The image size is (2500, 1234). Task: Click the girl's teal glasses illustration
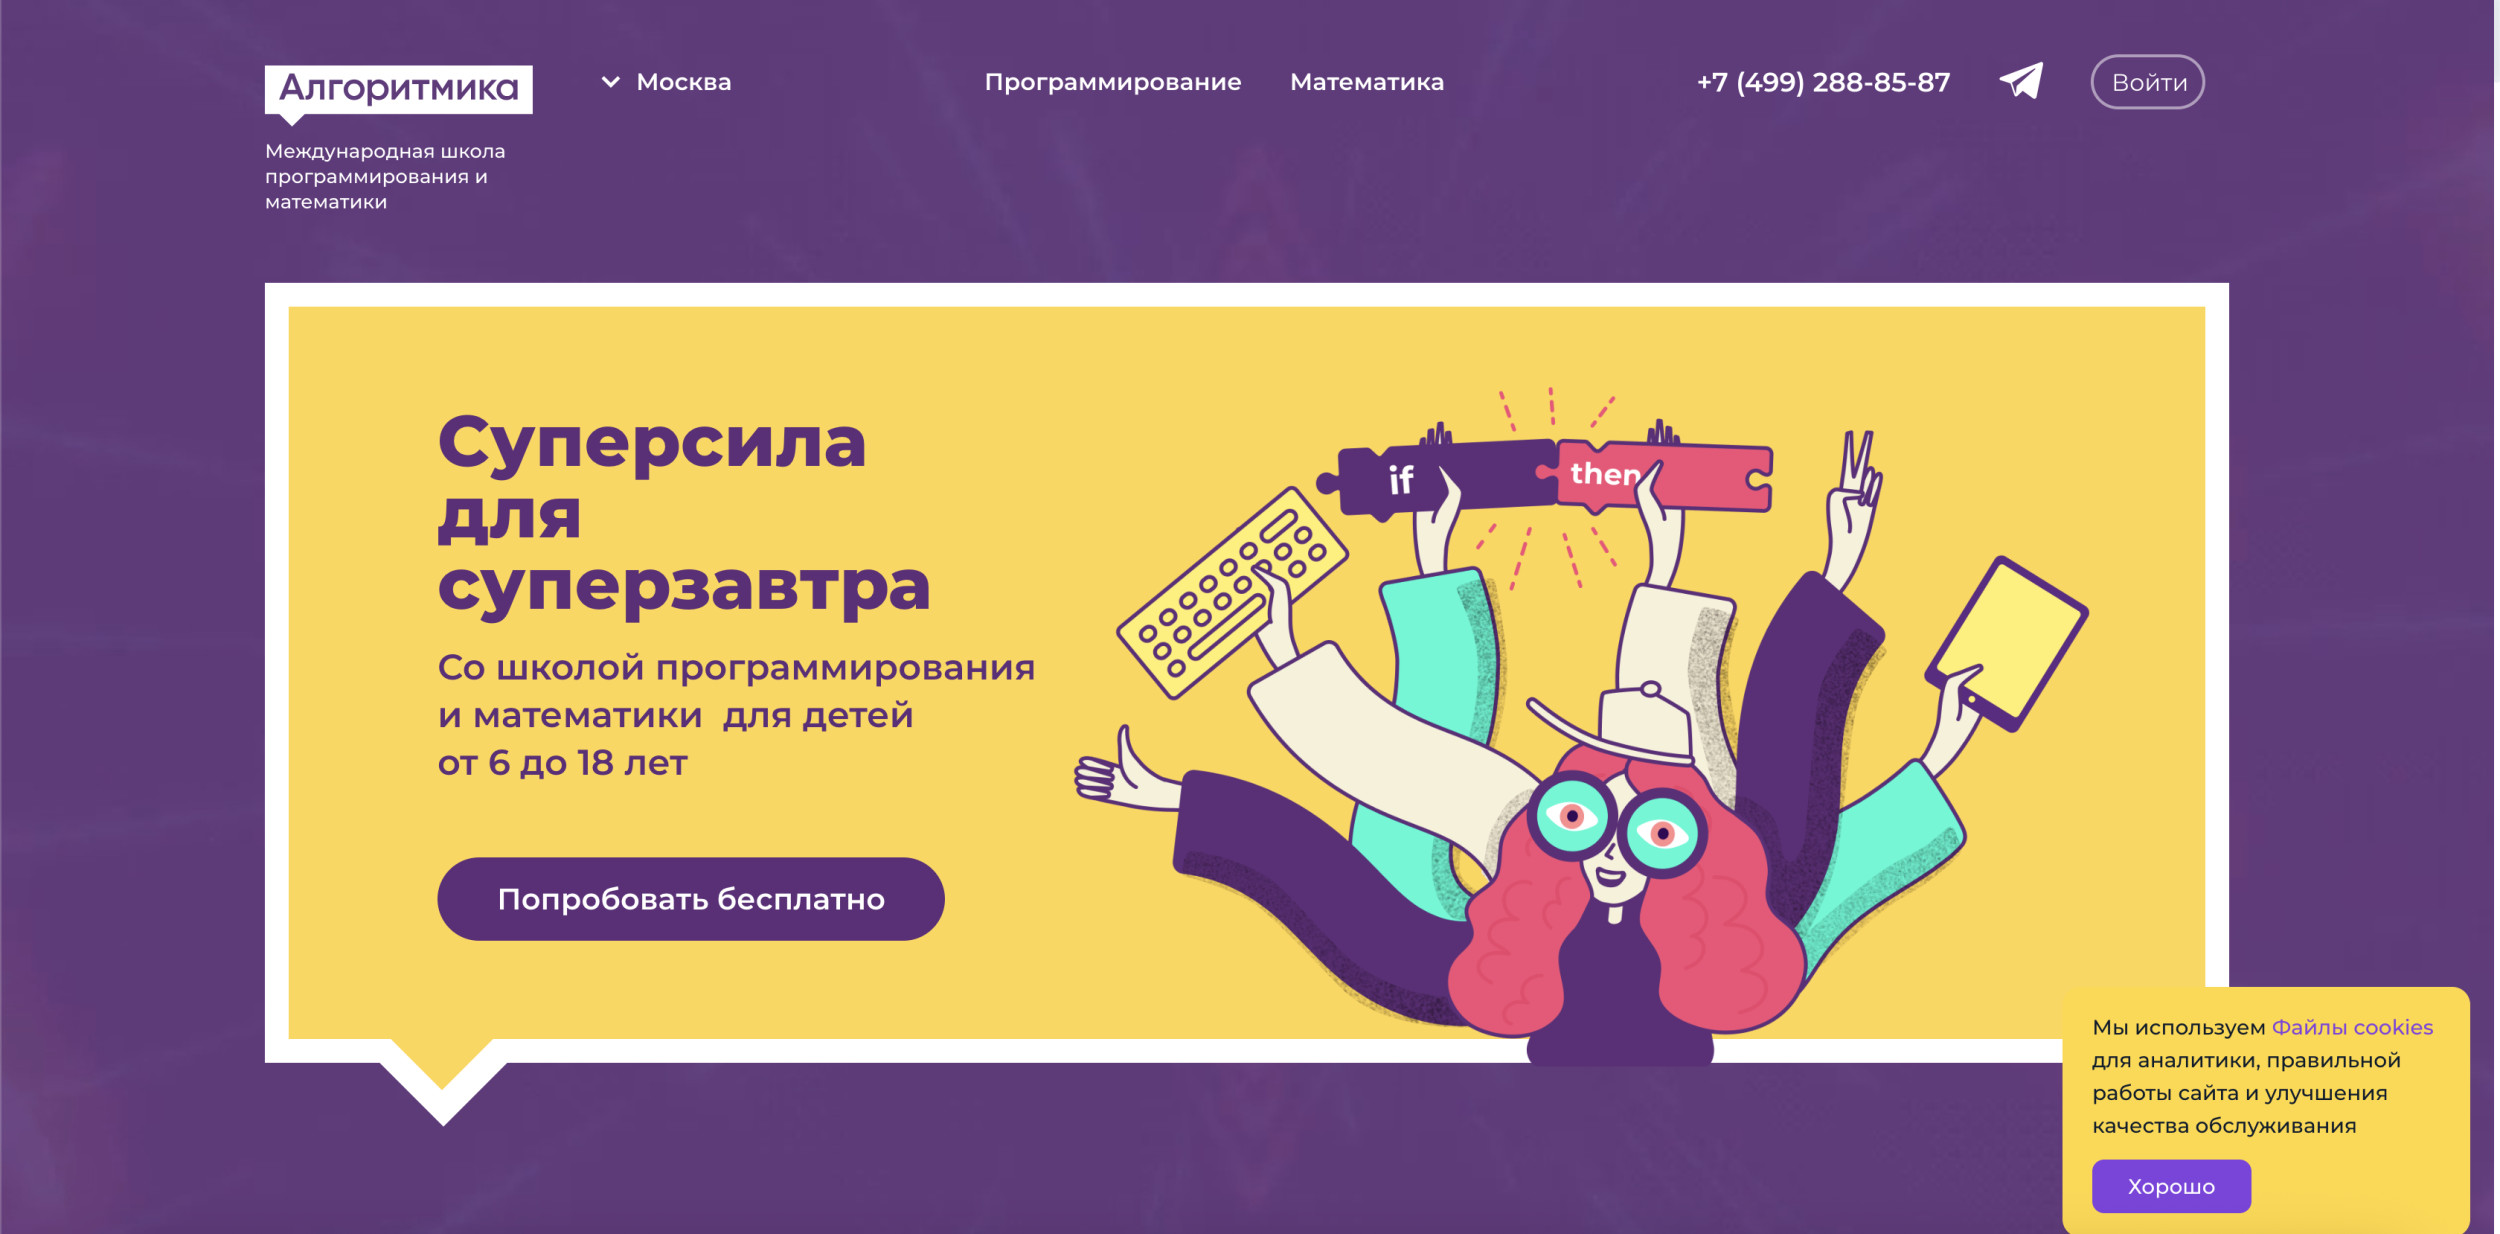[x=1617, y=825]
